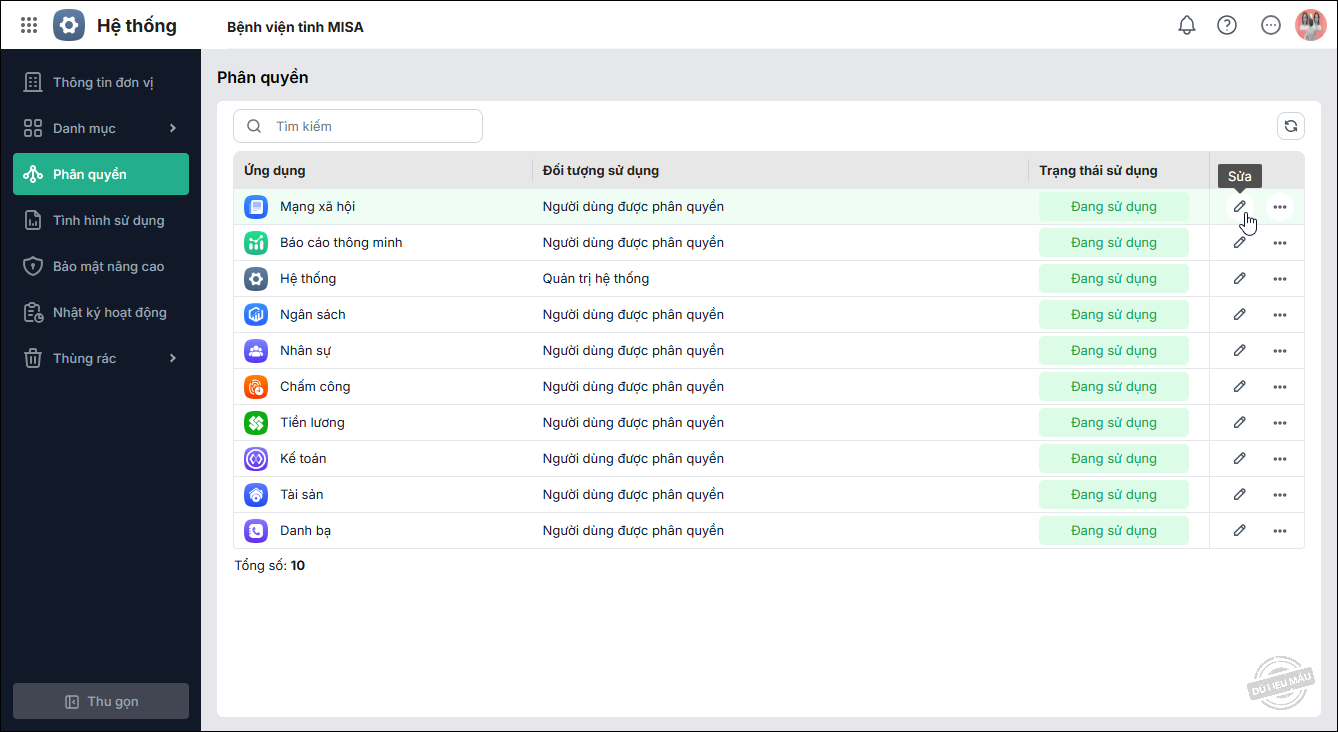This screenshot has height=732, width=1338.
Task: Edit permissions for the Kế toán row
Action: pyautogui.click(x=1240, y=459)
